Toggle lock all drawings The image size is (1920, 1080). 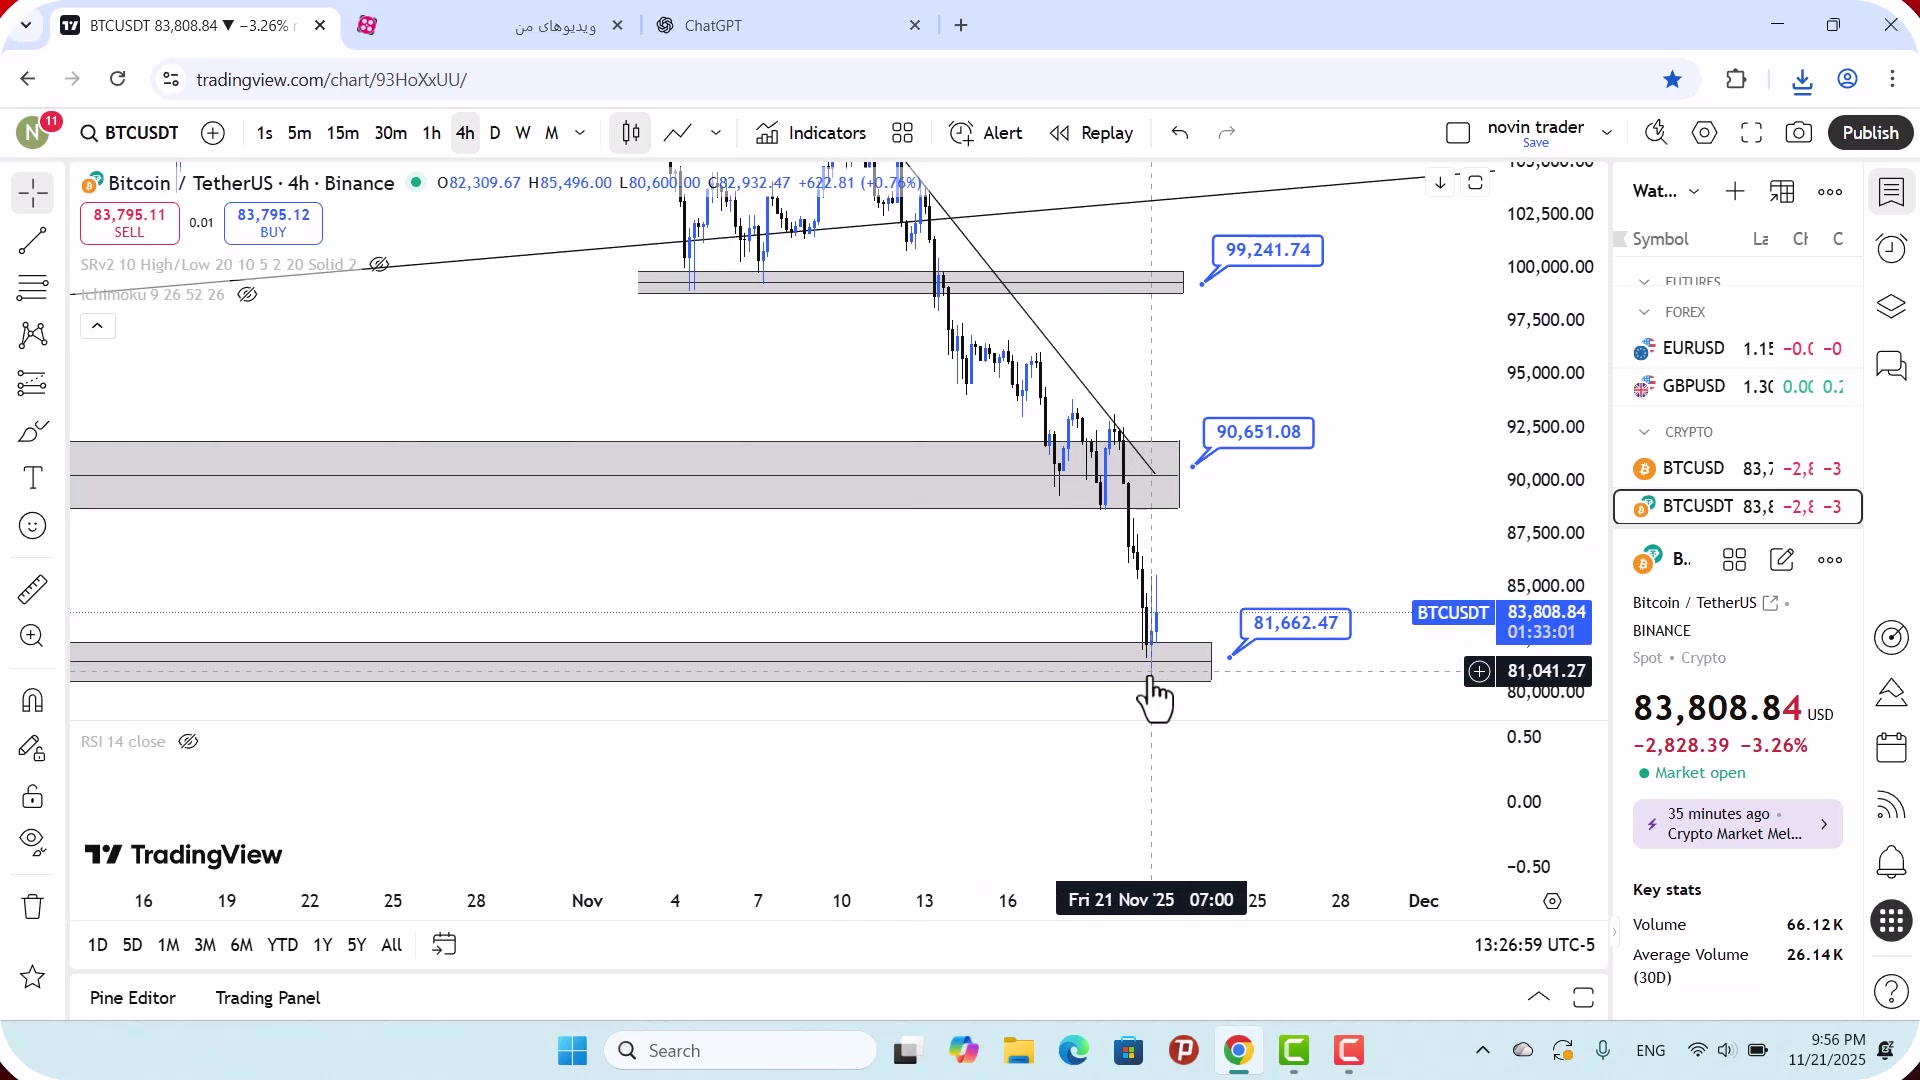(33, 796)
